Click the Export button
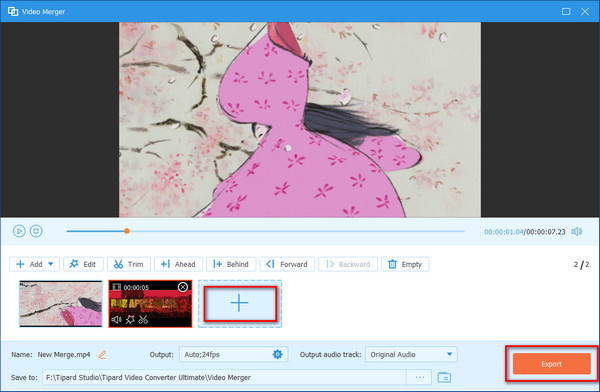 tap(551, 364)
